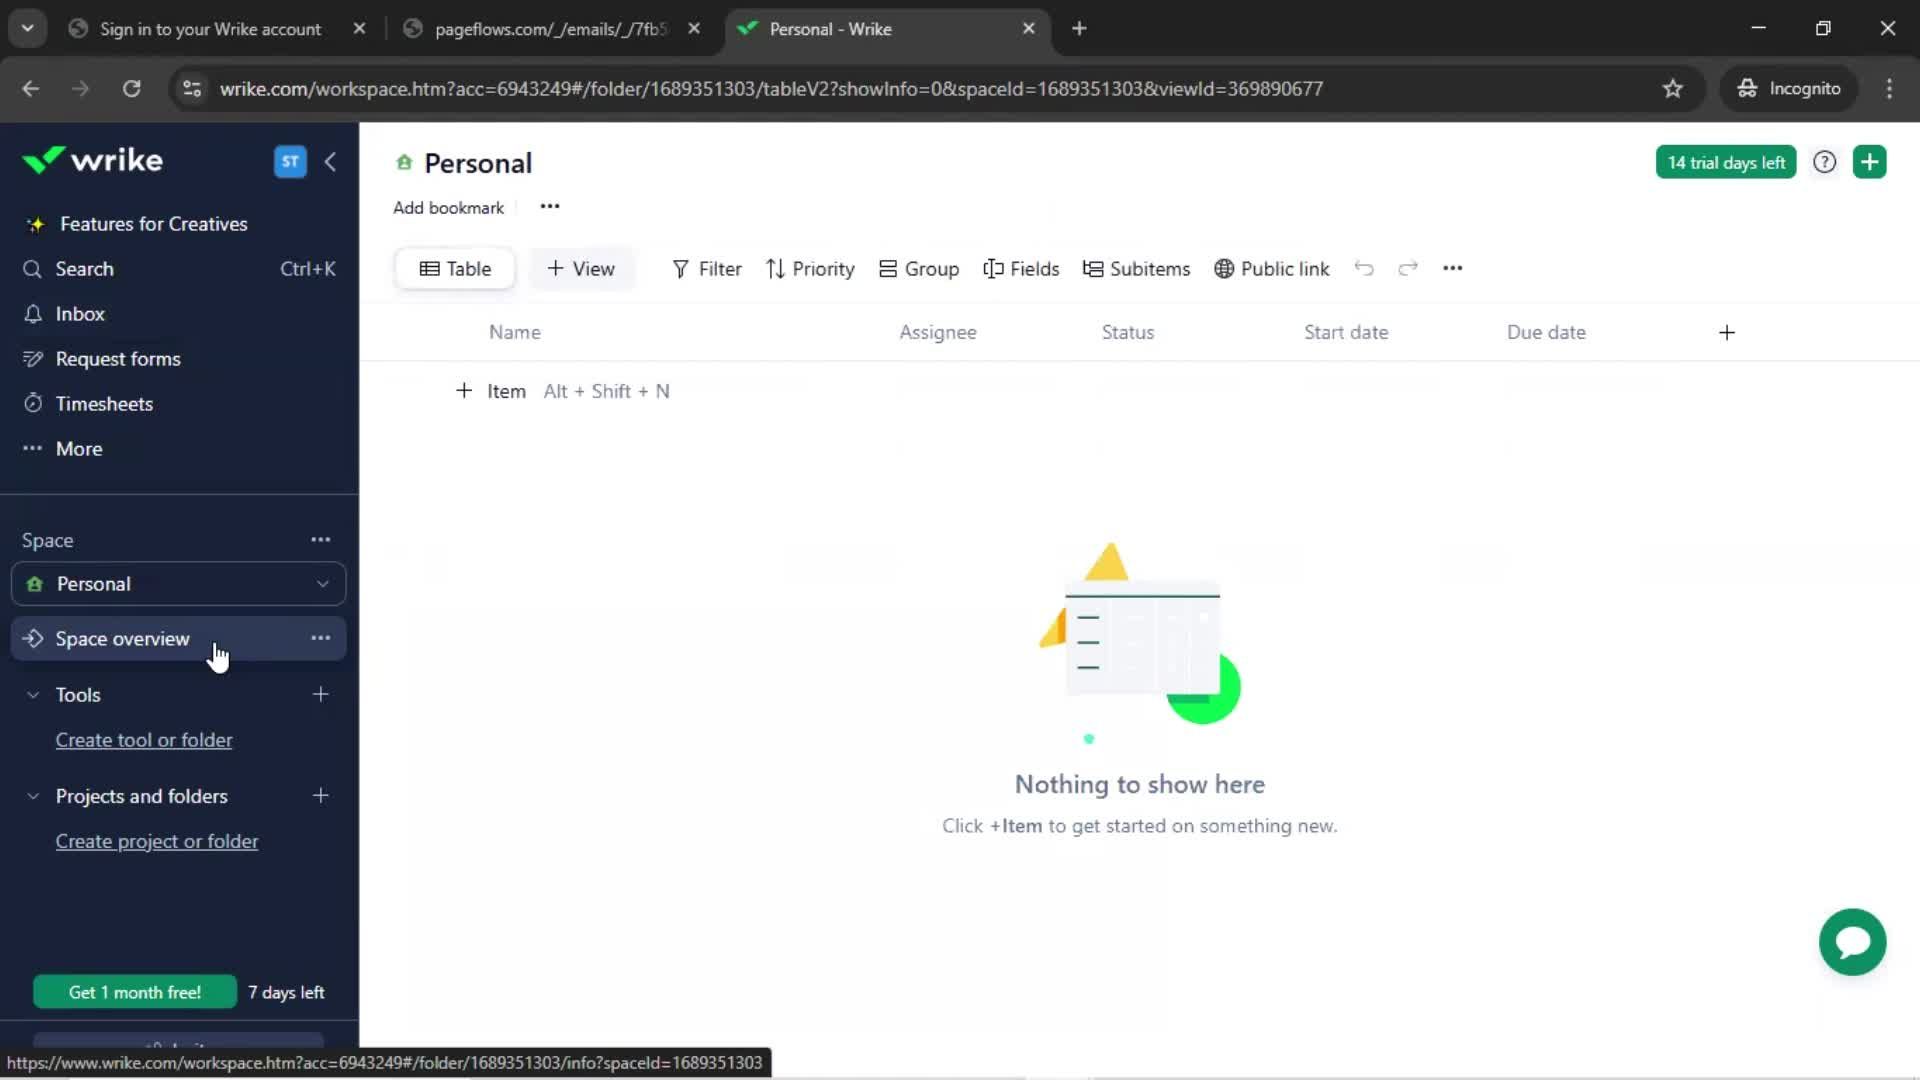
Task: Add a project or folder with plus icon
Action: click(x=320, y=796)
